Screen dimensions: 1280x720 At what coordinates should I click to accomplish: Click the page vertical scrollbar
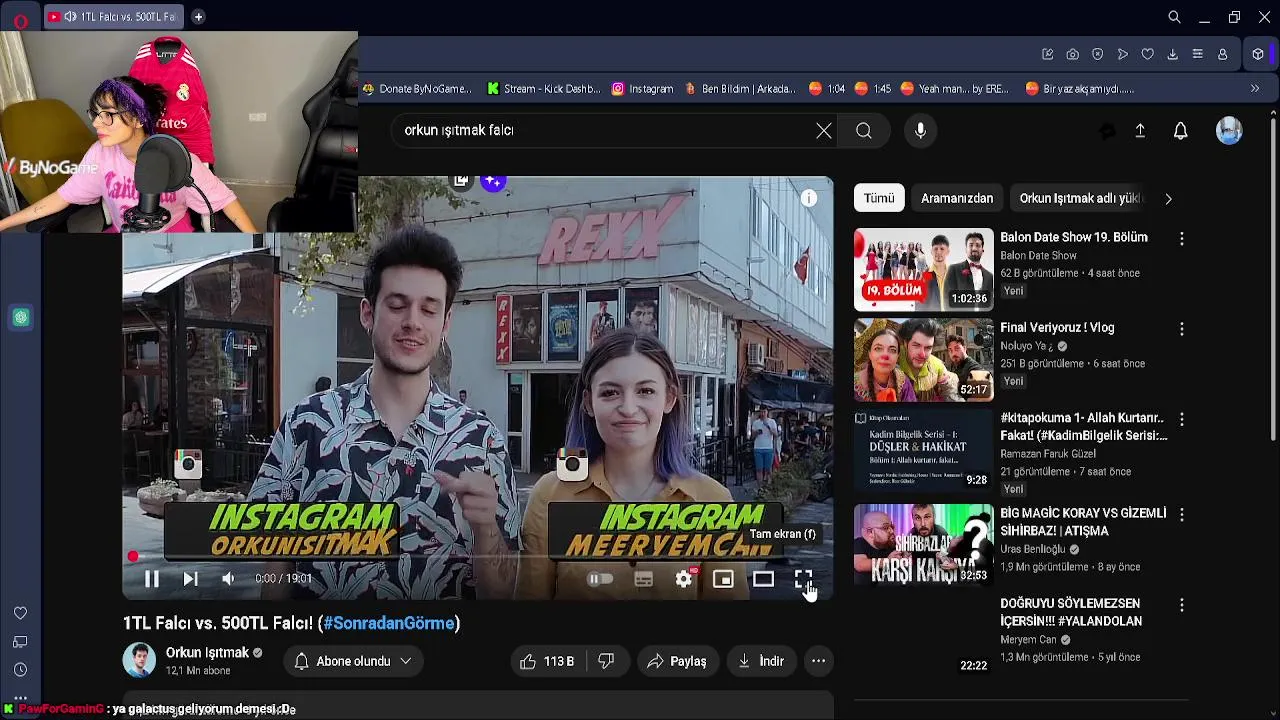coord(1273,280)
